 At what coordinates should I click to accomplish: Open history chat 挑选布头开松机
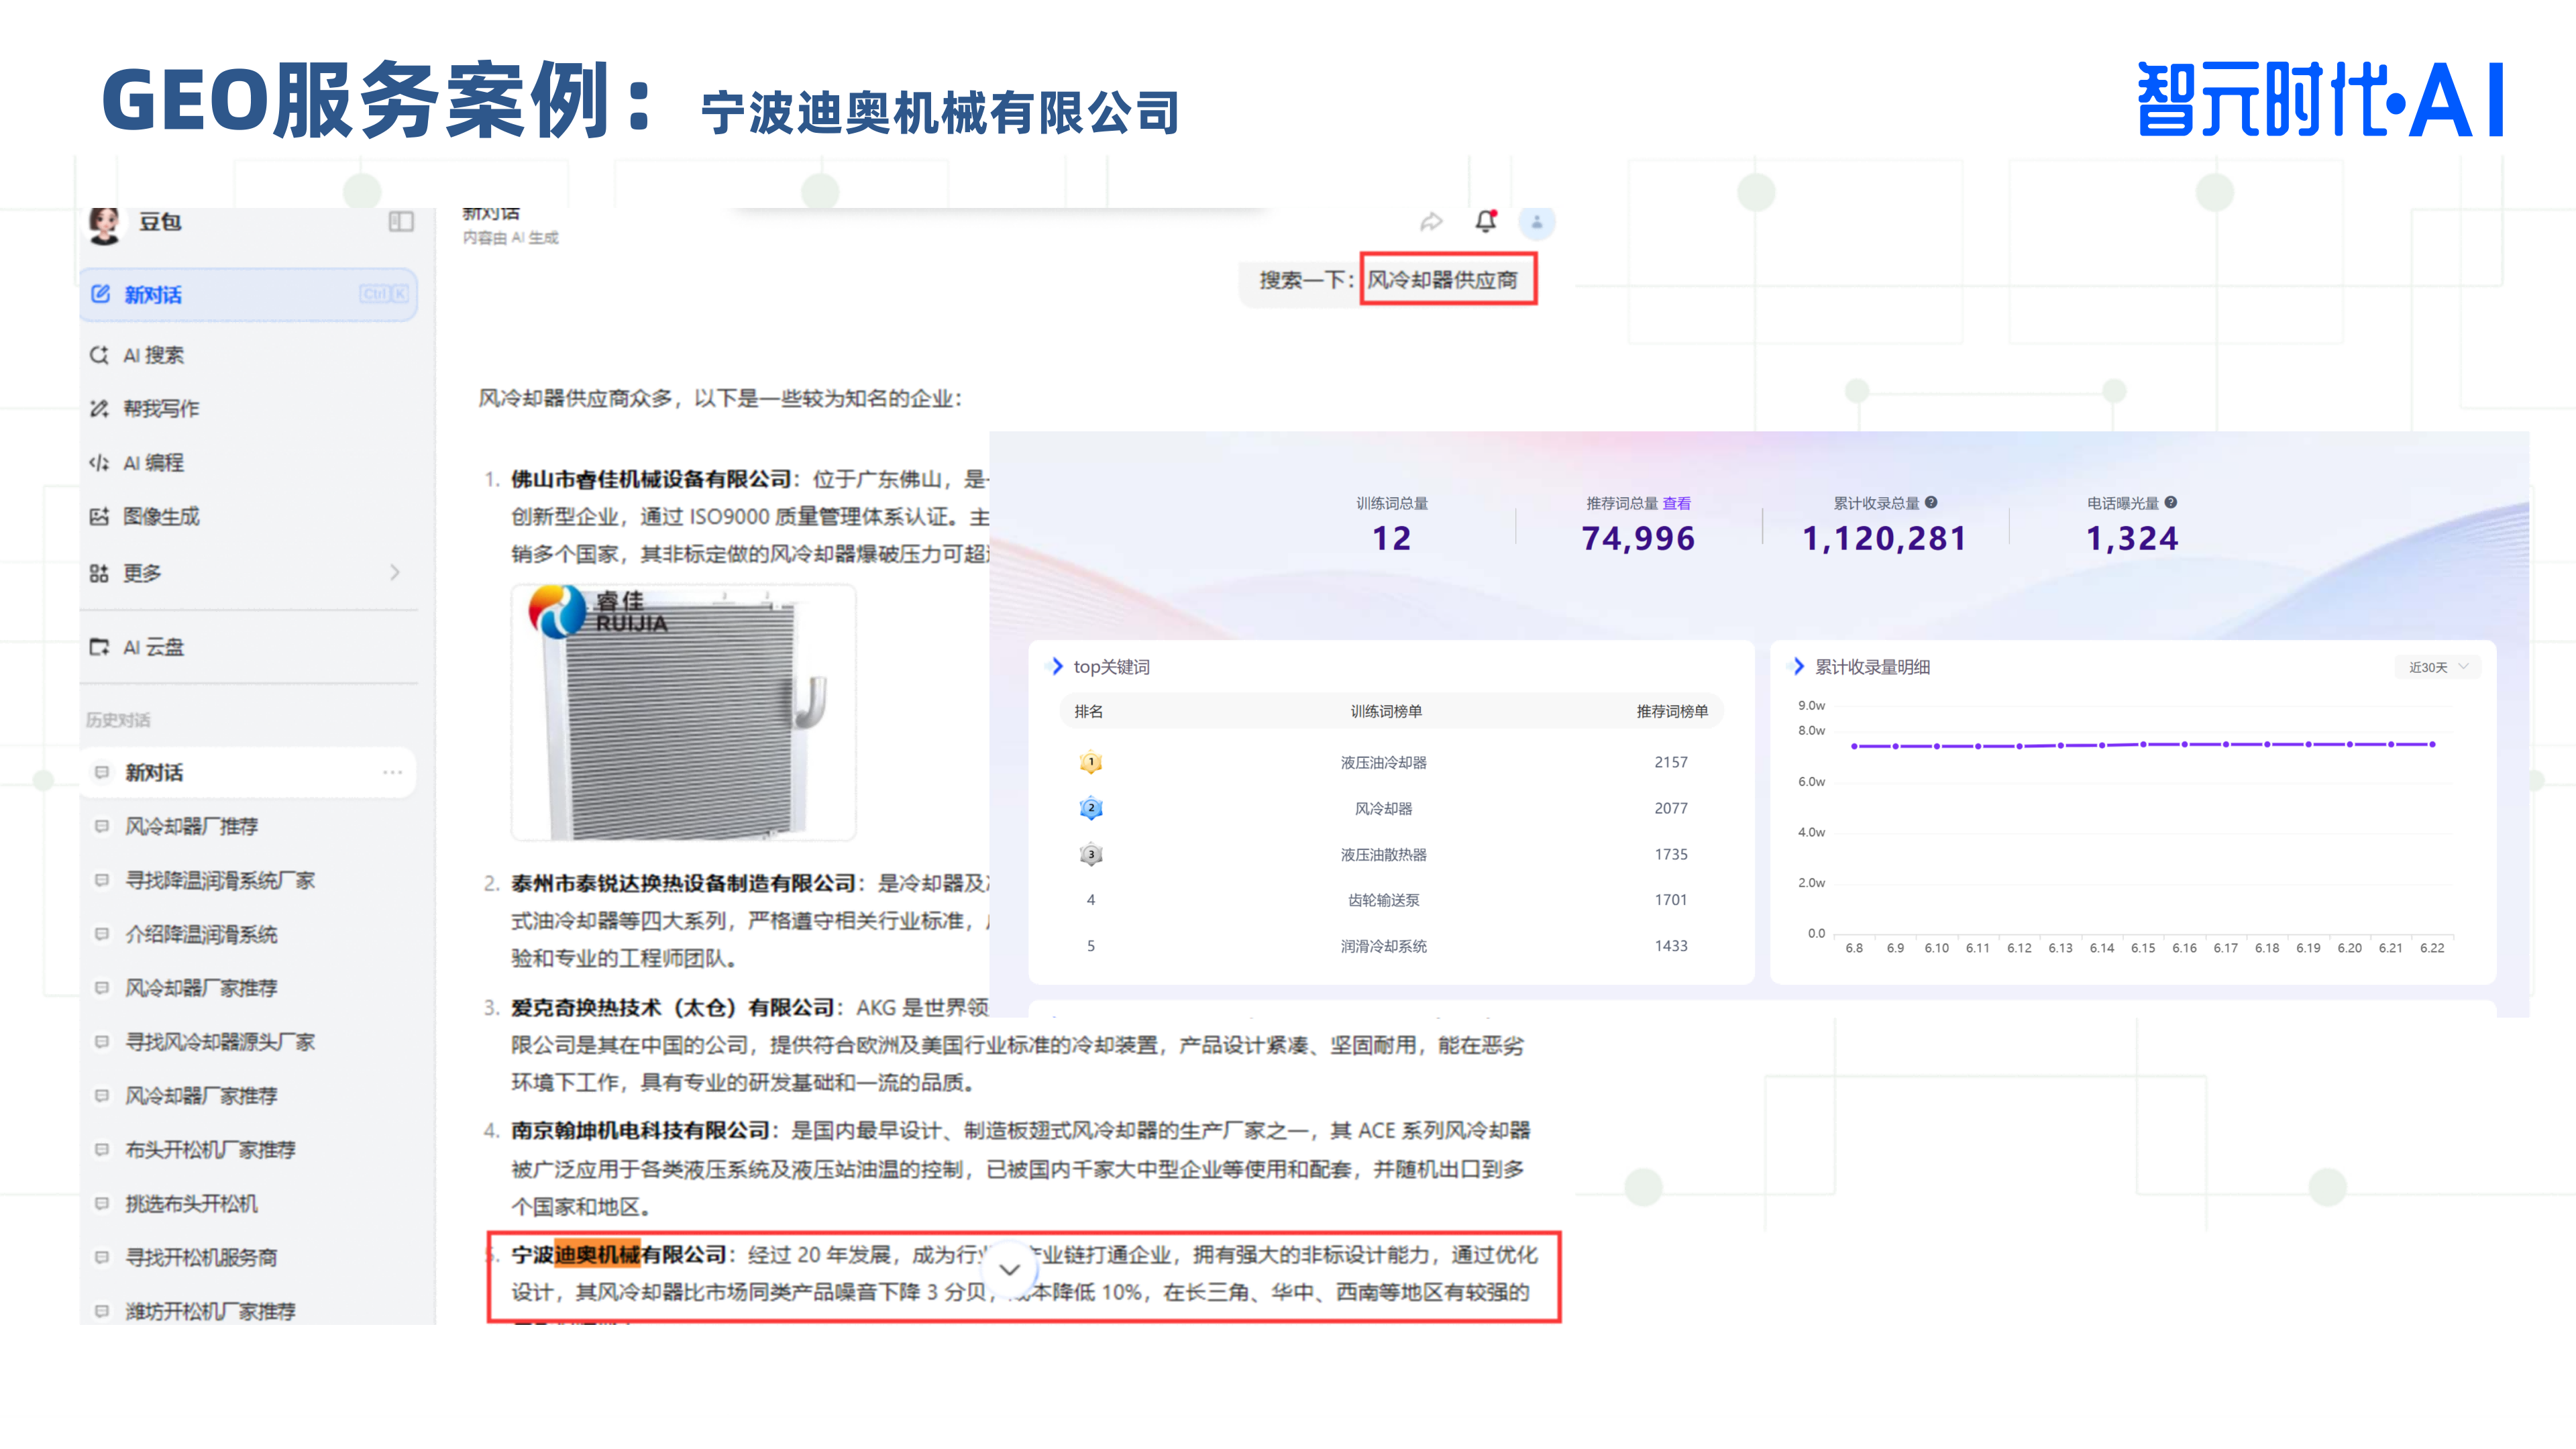[191, 1204]
